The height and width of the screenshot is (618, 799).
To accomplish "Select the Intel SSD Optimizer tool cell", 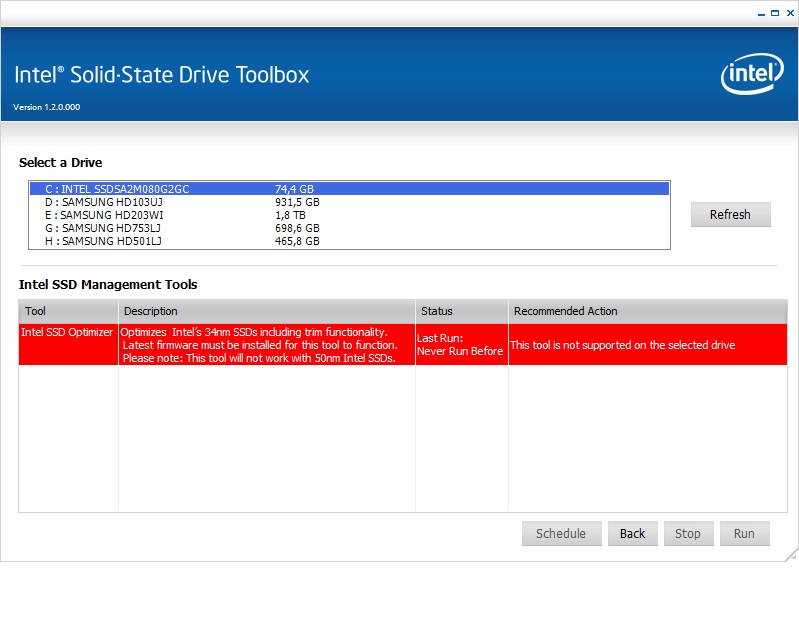I will [x=68, y=344].
